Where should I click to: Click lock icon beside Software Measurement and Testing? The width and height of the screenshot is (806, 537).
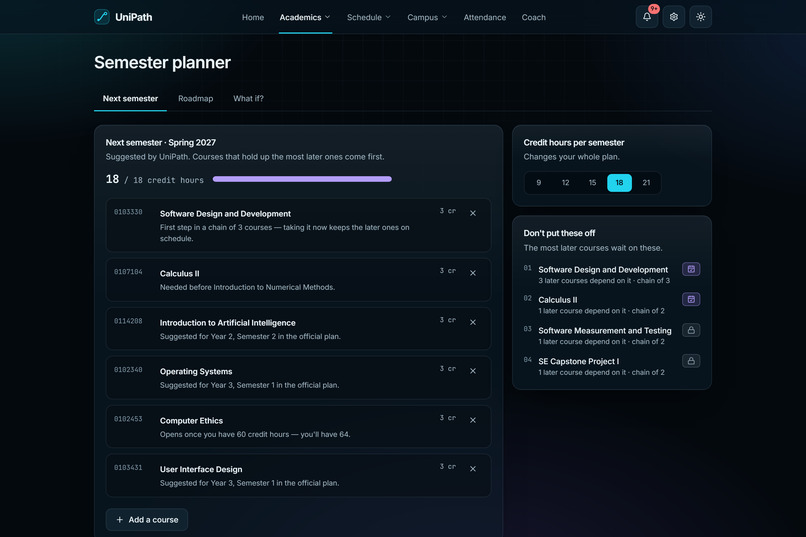[691, 330]
